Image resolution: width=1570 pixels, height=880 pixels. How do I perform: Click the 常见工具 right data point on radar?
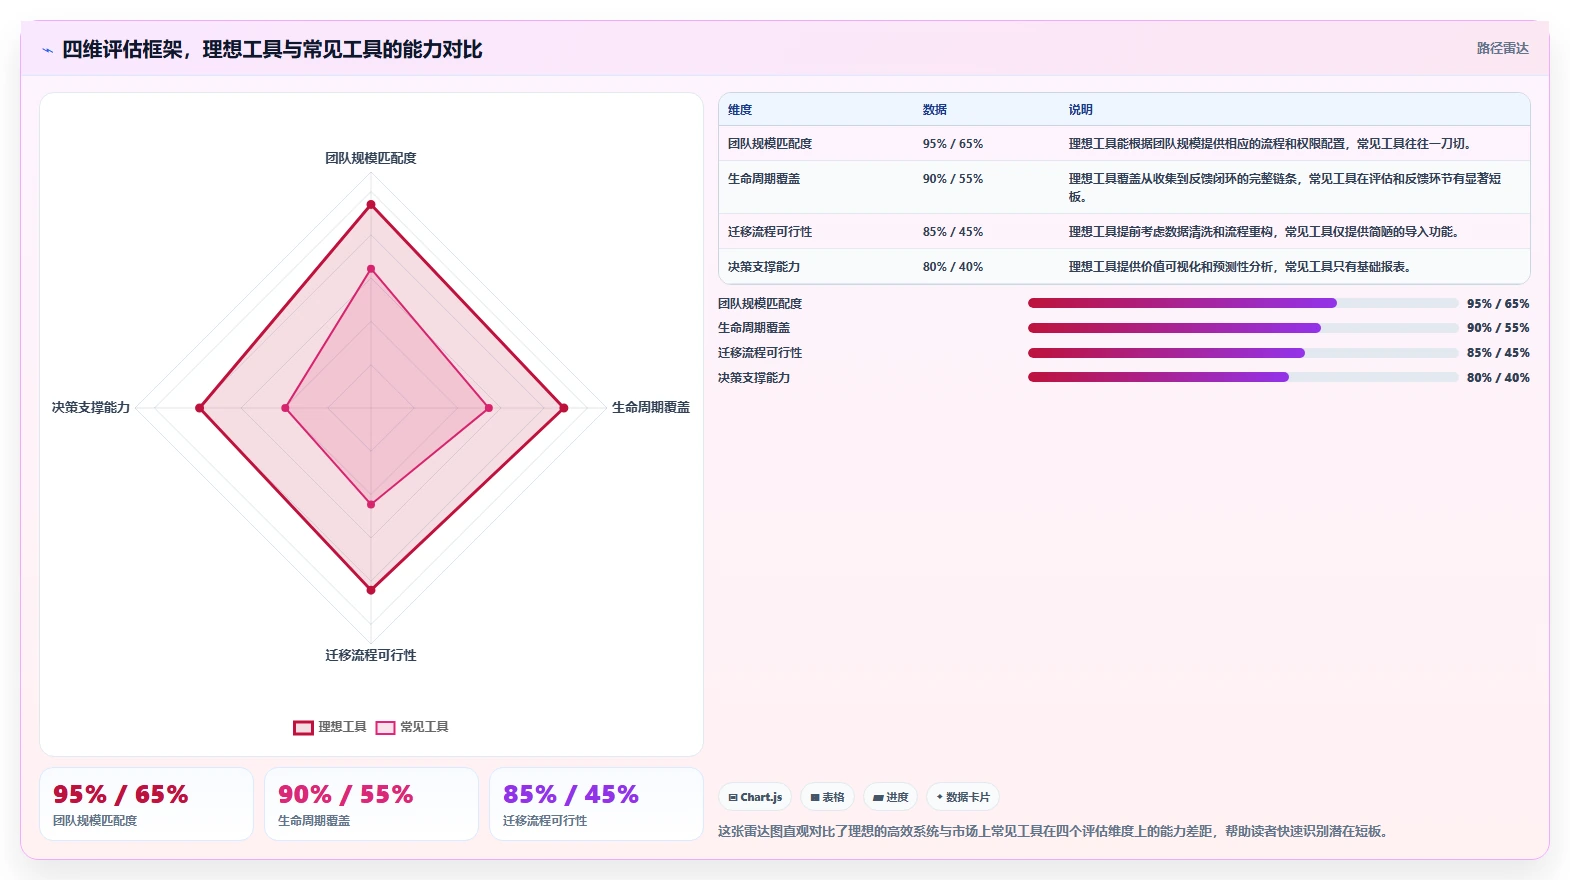(489, 408)
